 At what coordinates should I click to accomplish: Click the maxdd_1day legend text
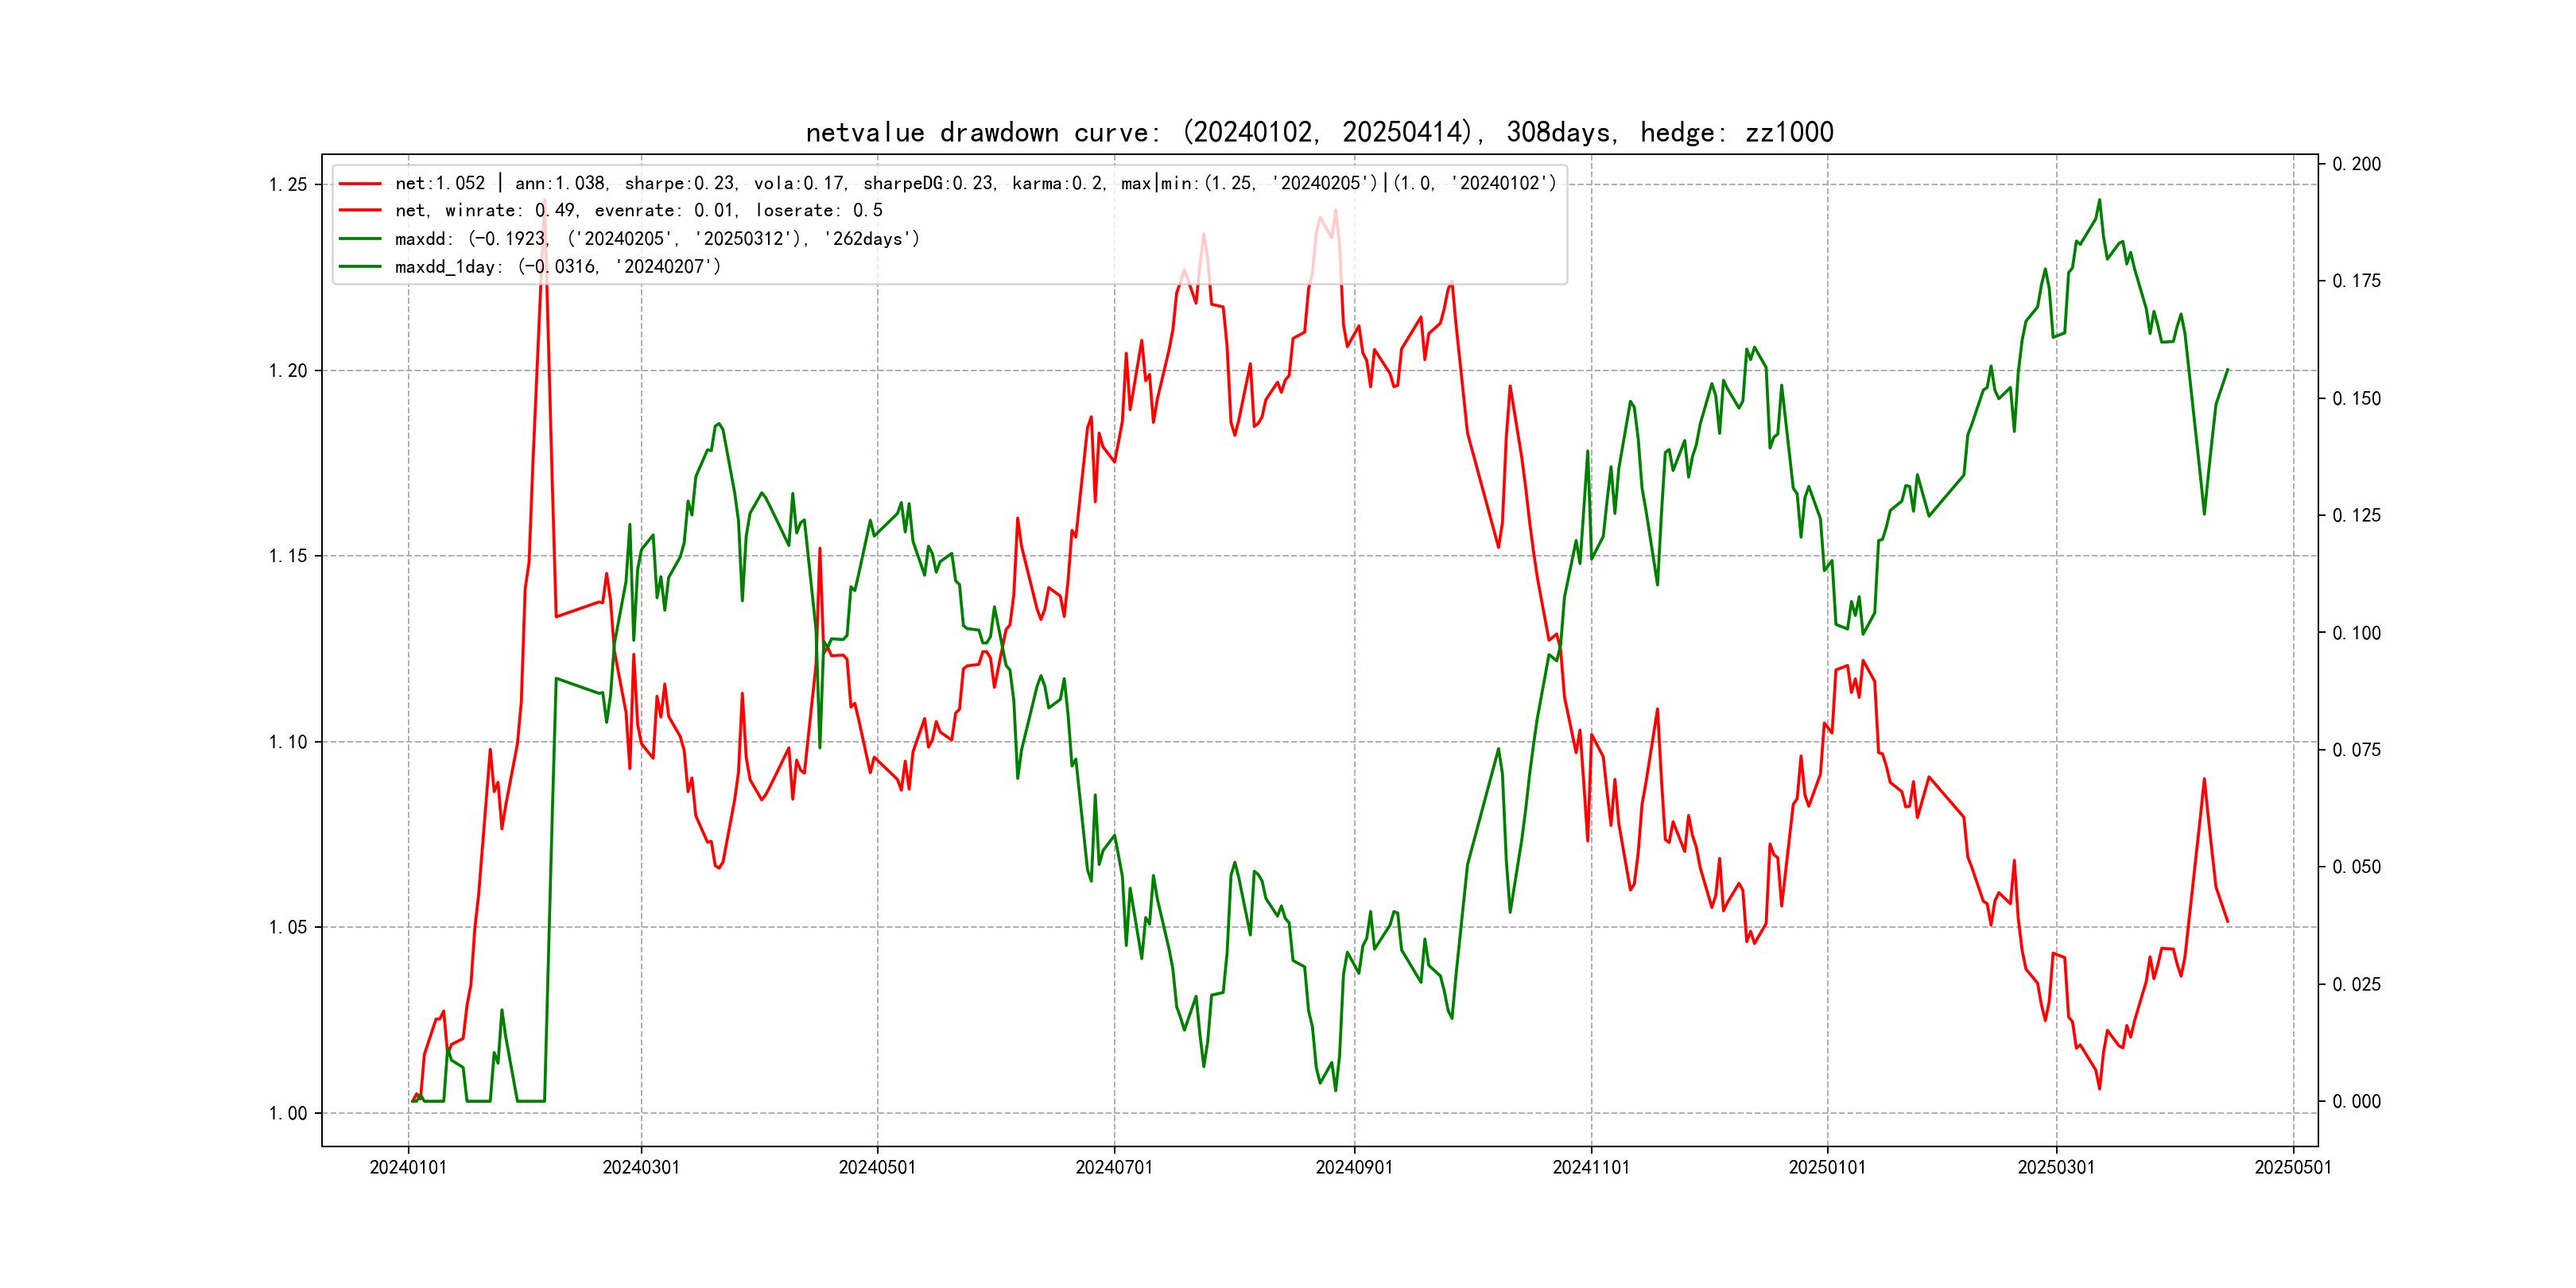[x=557, y=267]
